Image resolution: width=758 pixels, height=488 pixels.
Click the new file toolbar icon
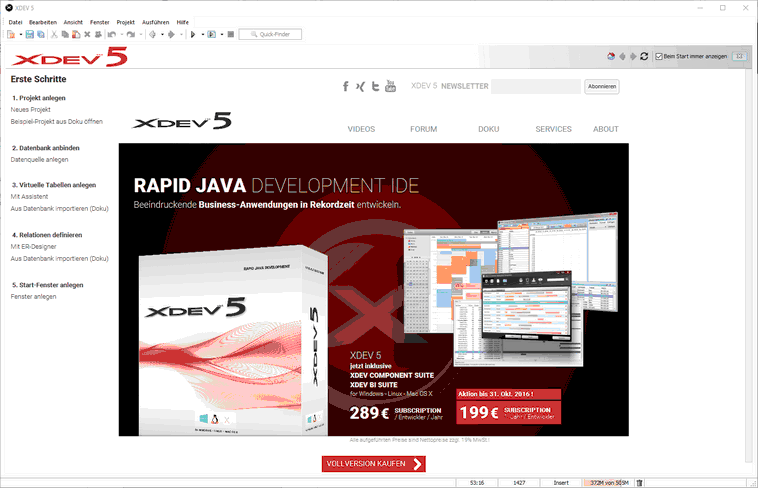point(11,34)
